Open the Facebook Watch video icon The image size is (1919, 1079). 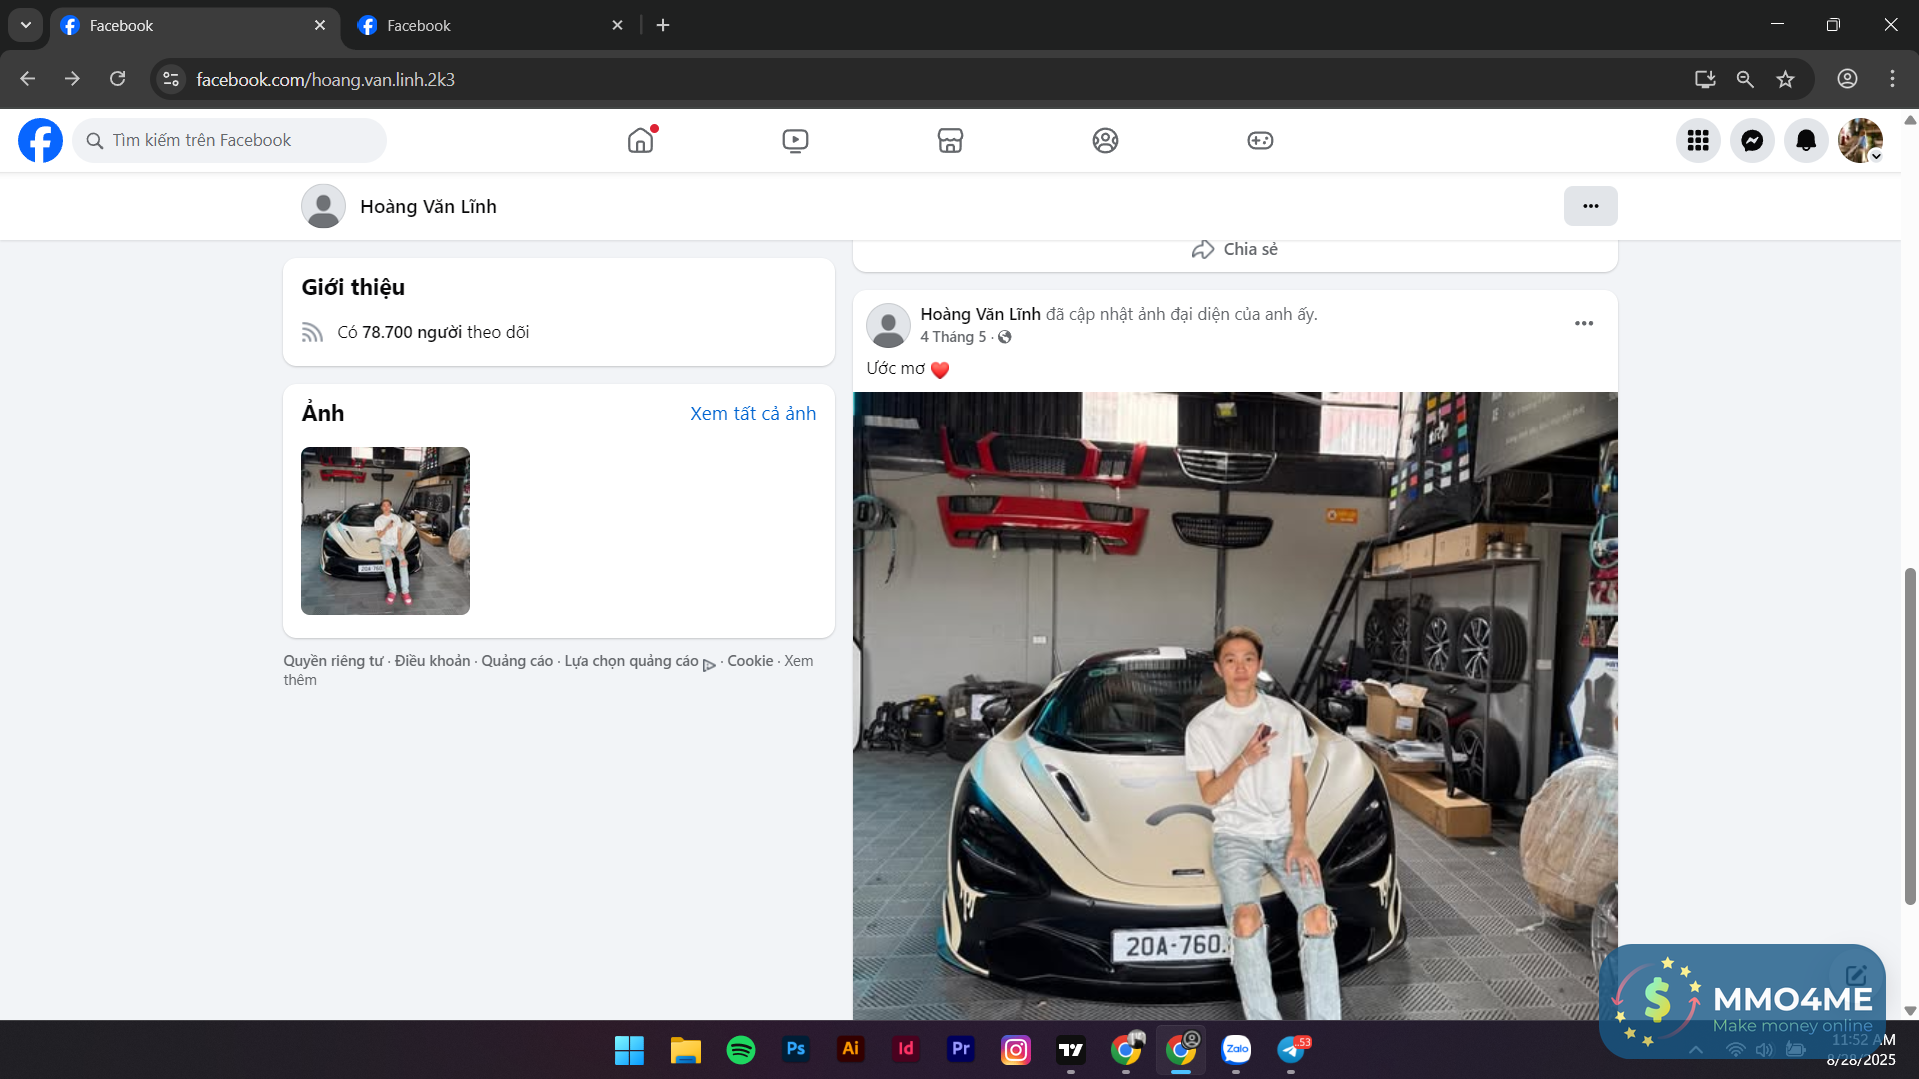pos(795,141)
